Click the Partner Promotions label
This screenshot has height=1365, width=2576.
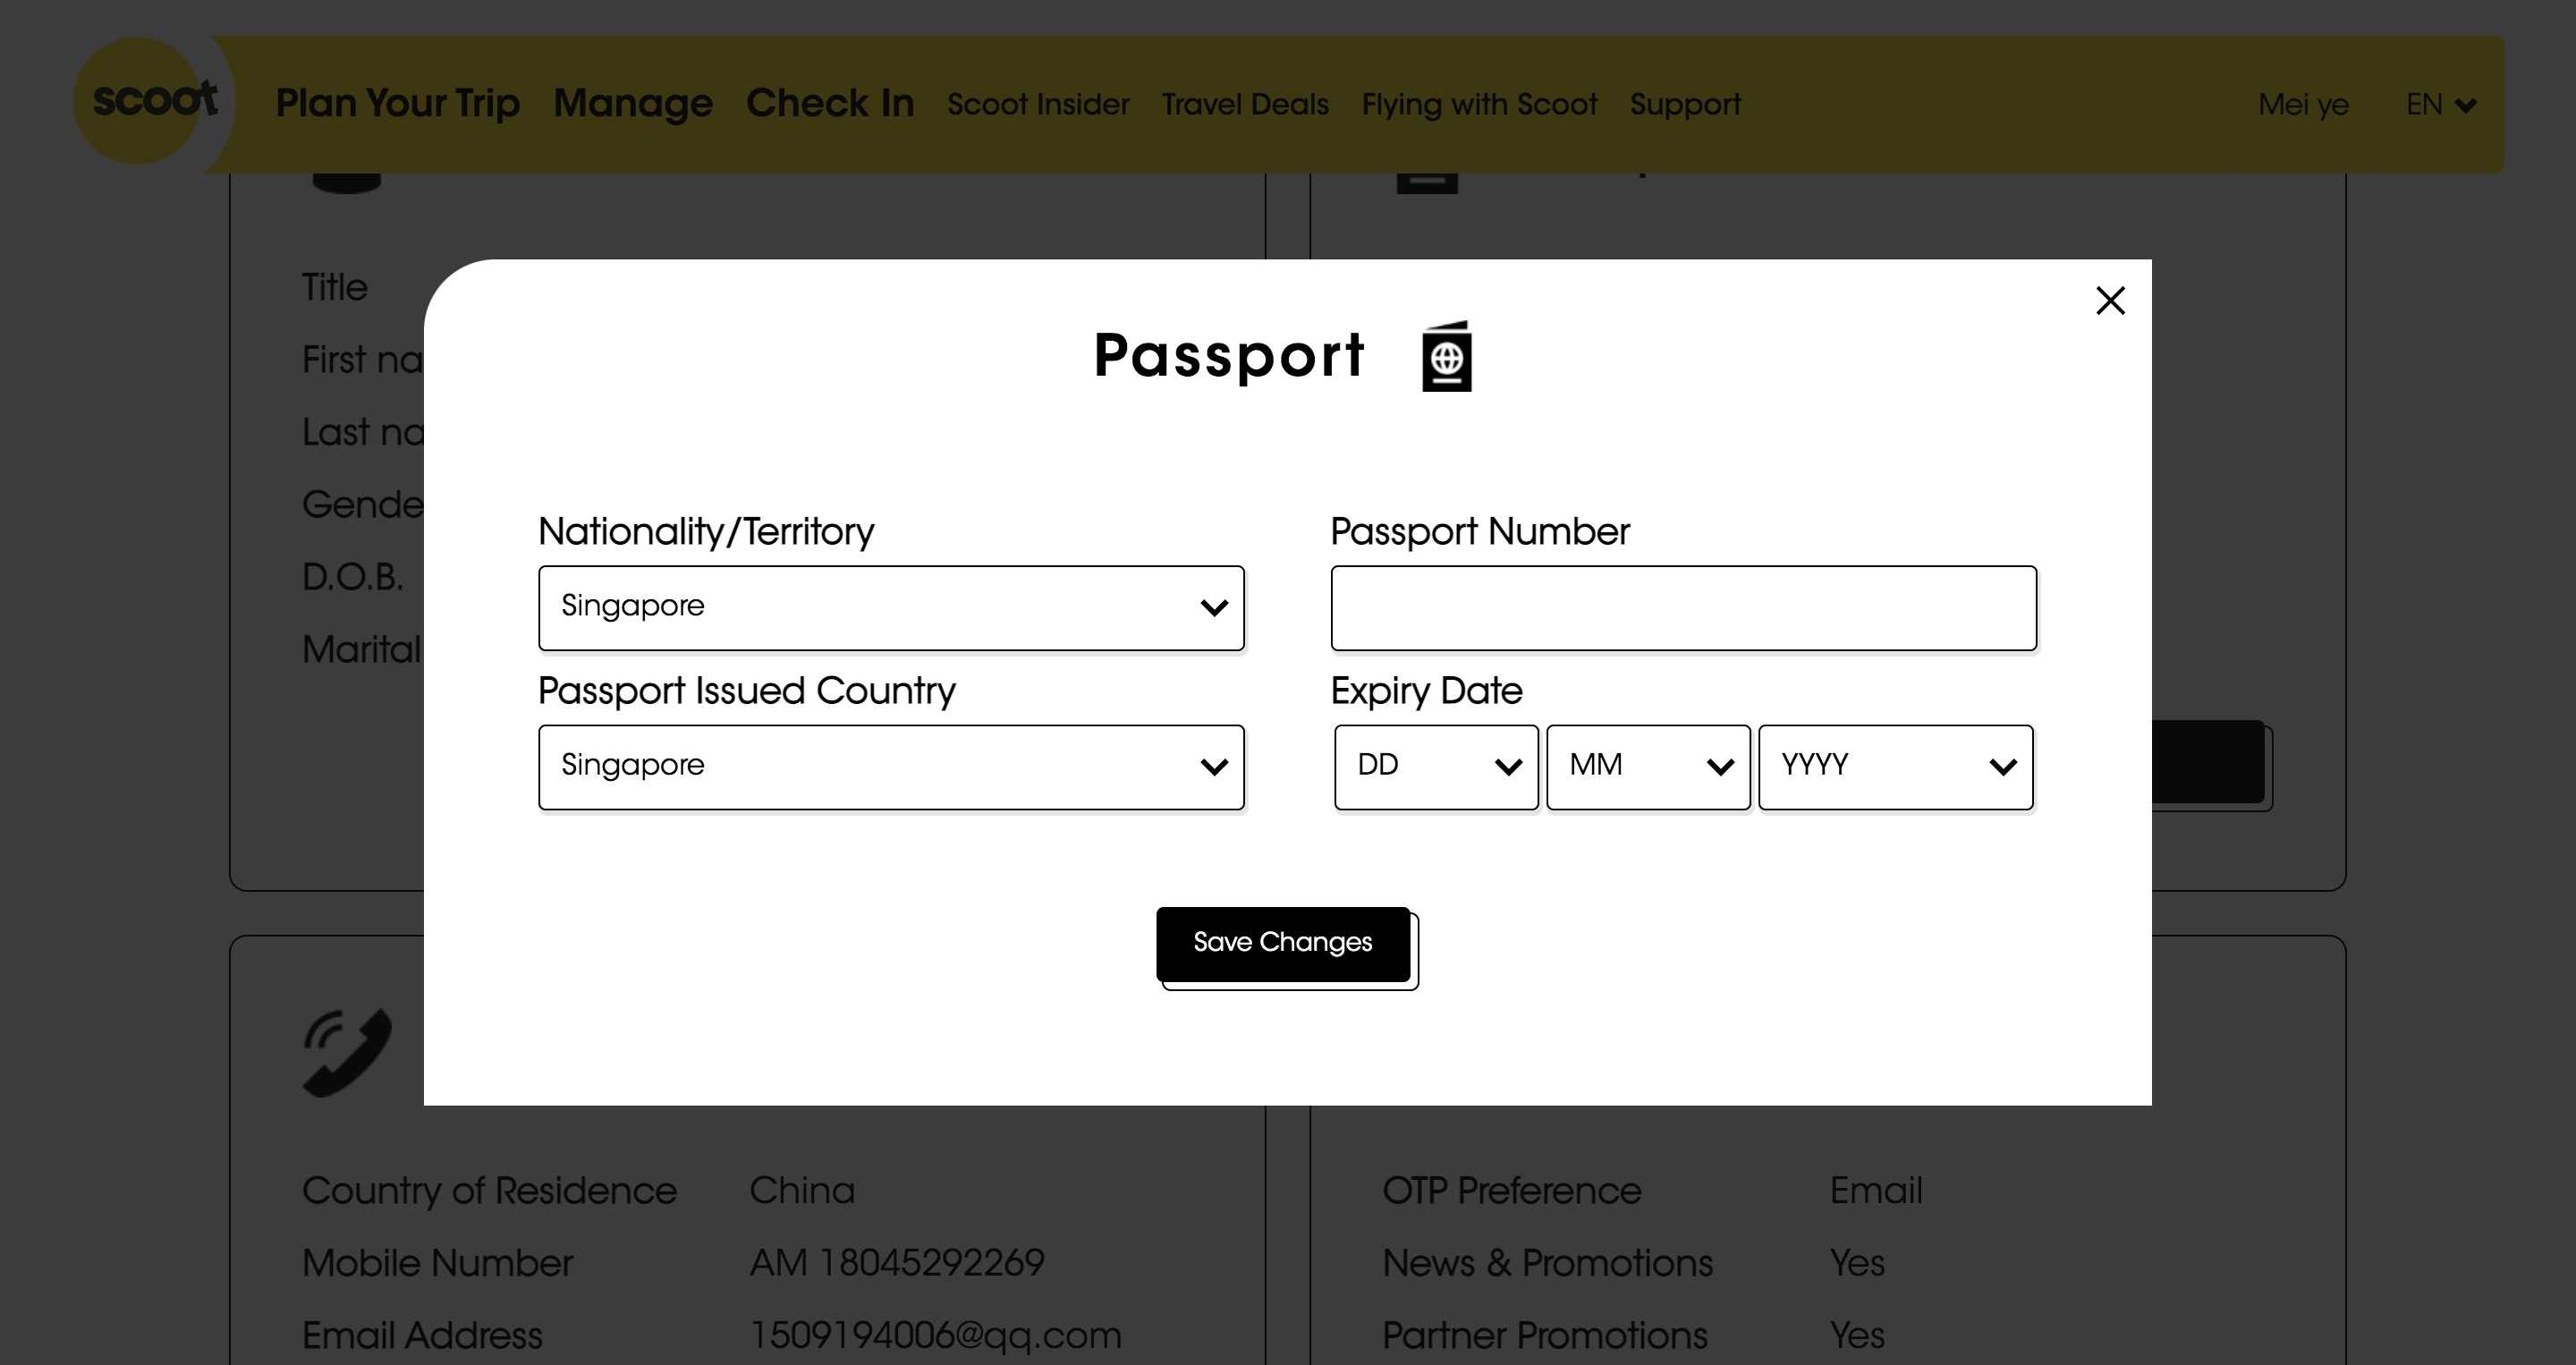tap(1545, 1335)
